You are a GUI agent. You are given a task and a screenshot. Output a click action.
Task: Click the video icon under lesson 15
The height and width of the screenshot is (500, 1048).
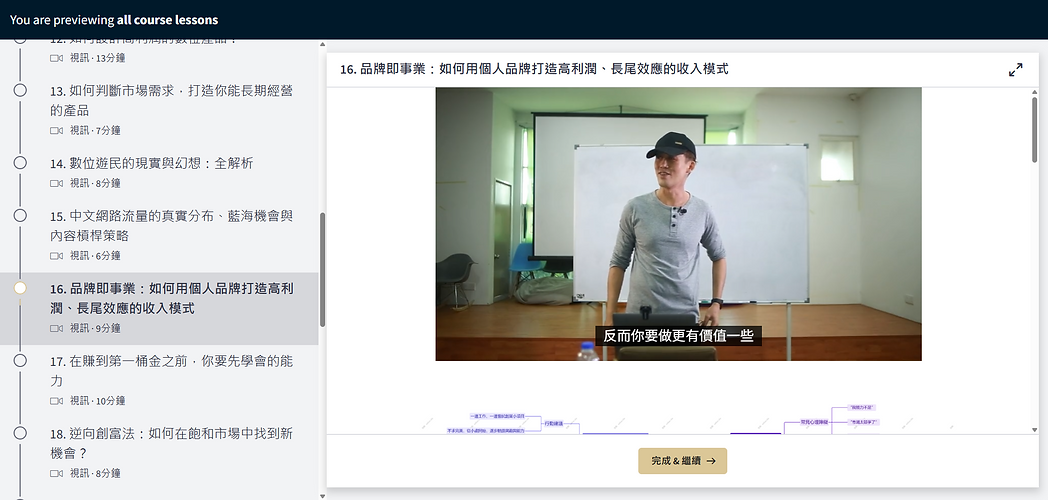coord(56,256)
